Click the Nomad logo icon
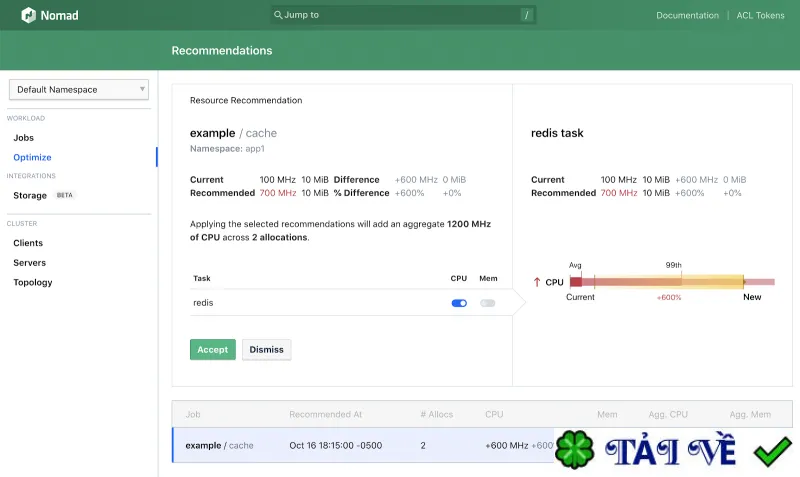 [28, 15]
